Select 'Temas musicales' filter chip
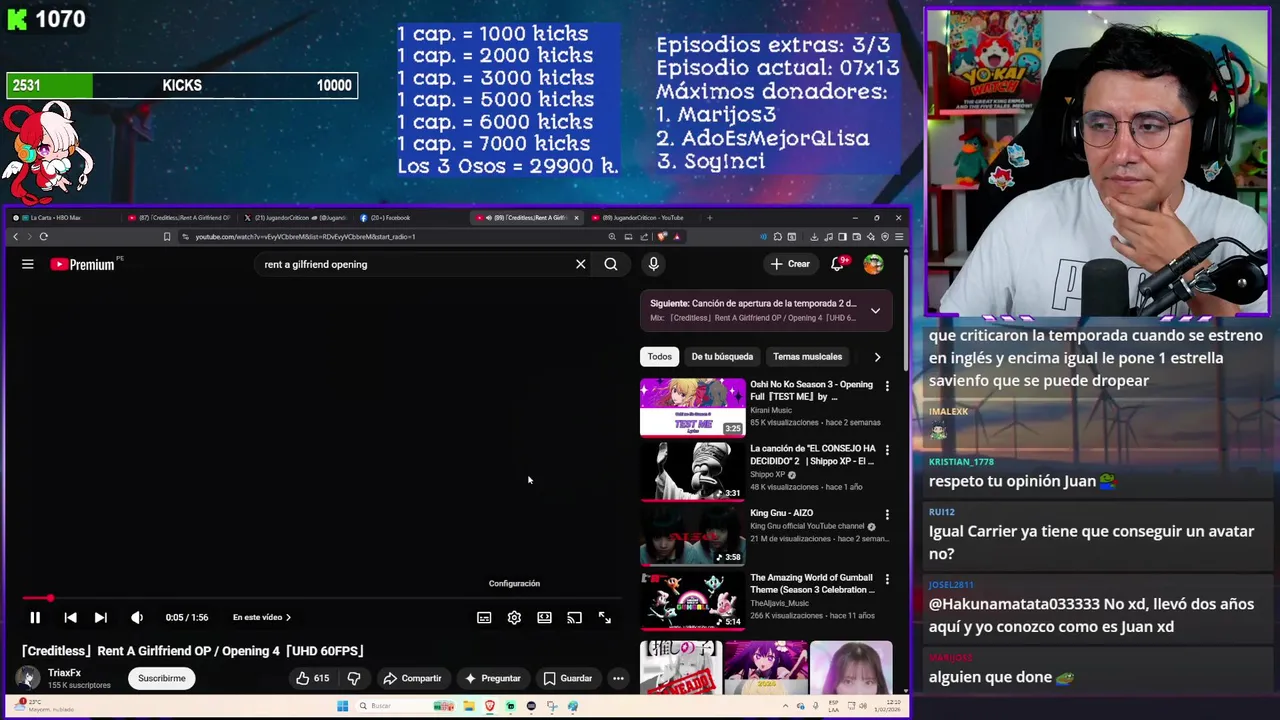Image resolution: width=1280 pixels, height=720 pixels. coord(807,357)
